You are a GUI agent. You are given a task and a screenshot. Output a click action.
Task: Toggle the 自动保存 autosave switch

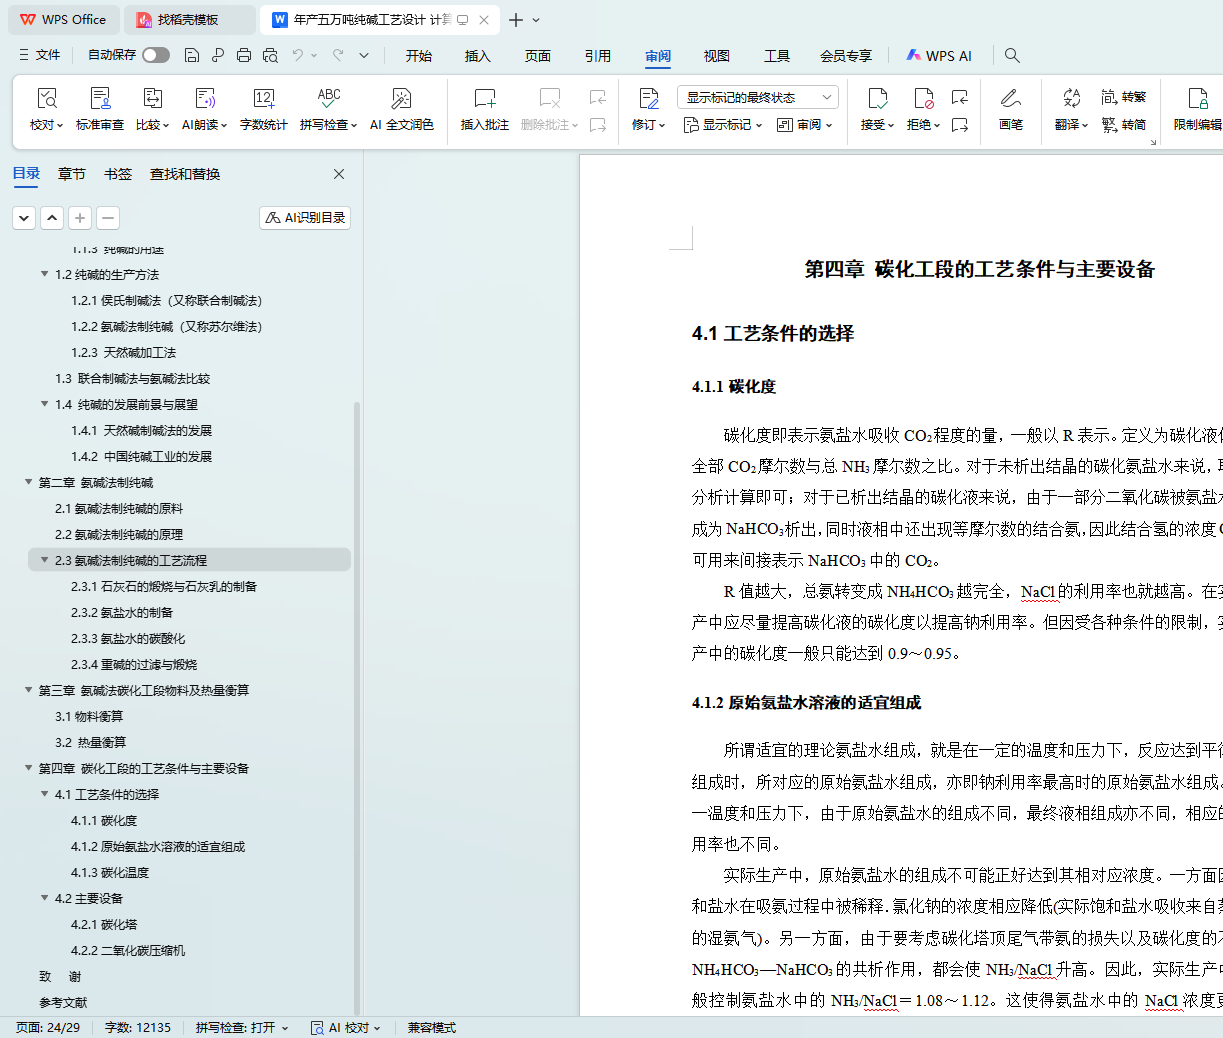[156, 55]
